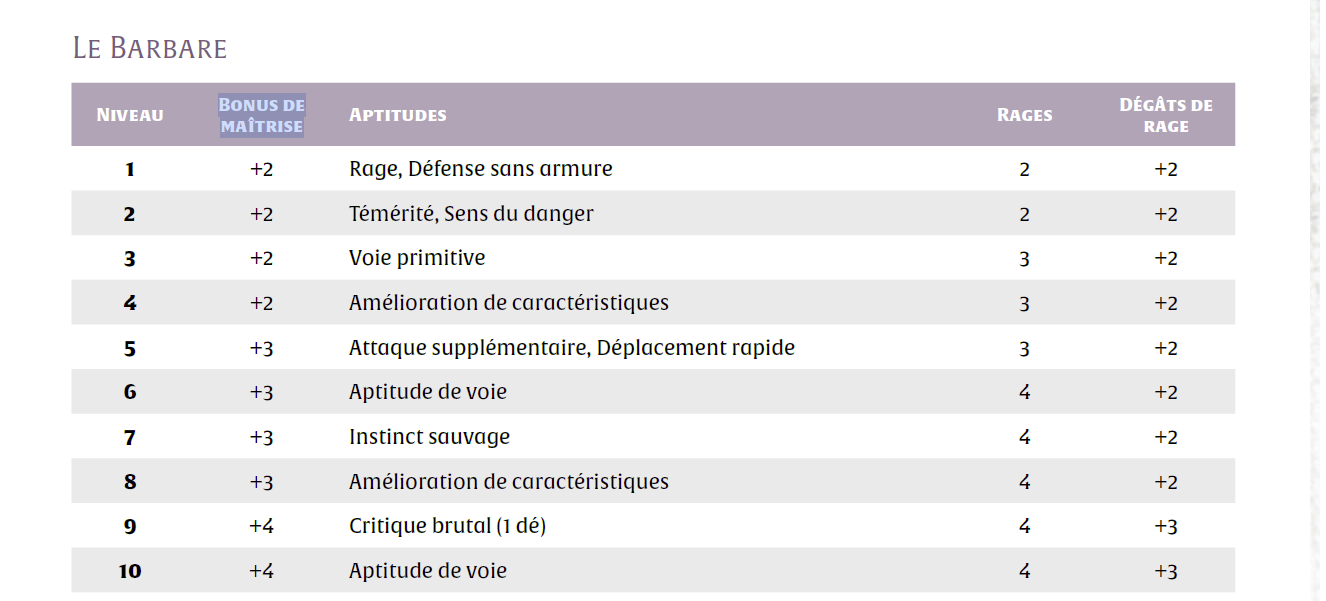Screen dimensions: 1326x601
Task: Click the +4 mastery bonus for level 9
Action: 261,526
